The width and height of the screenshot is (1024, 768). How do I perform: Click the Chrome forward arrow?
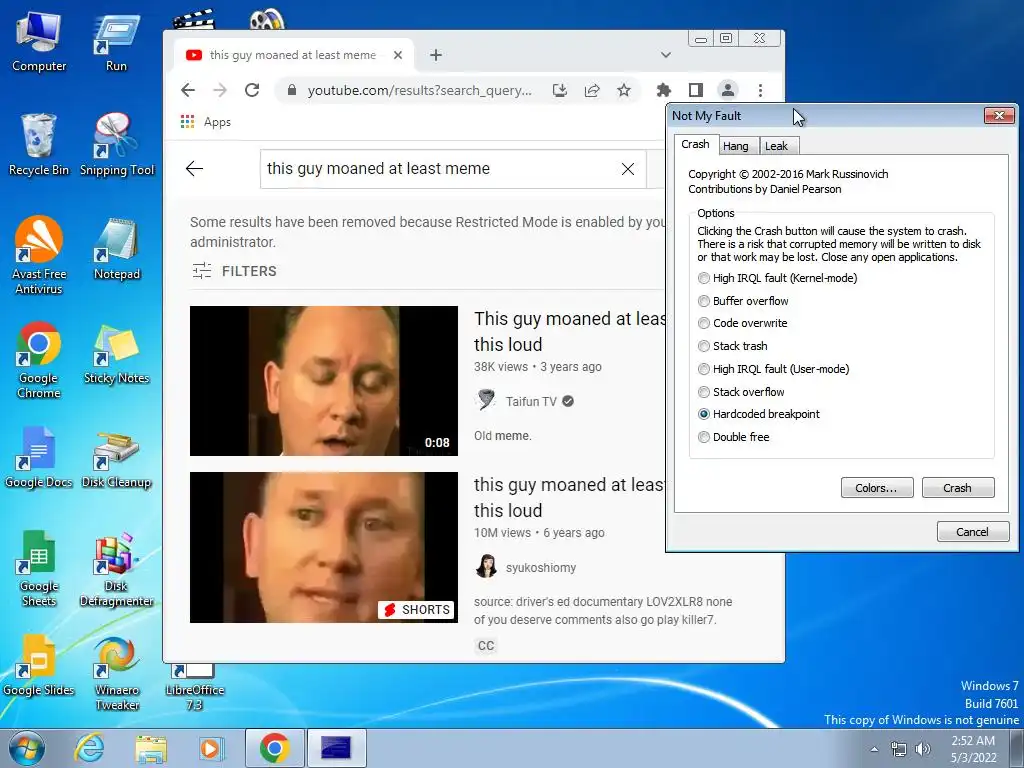[x=220, y=90]
